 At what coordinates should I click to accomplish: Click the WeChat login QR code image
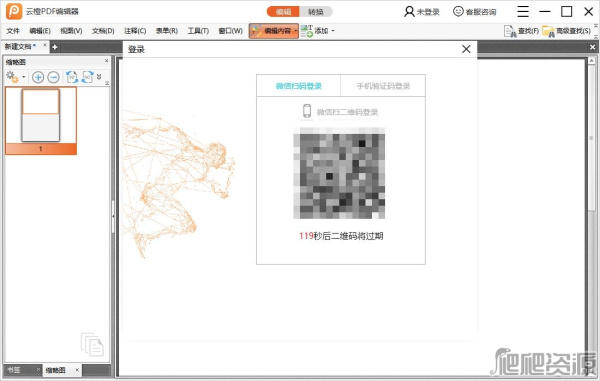[339, 173]
